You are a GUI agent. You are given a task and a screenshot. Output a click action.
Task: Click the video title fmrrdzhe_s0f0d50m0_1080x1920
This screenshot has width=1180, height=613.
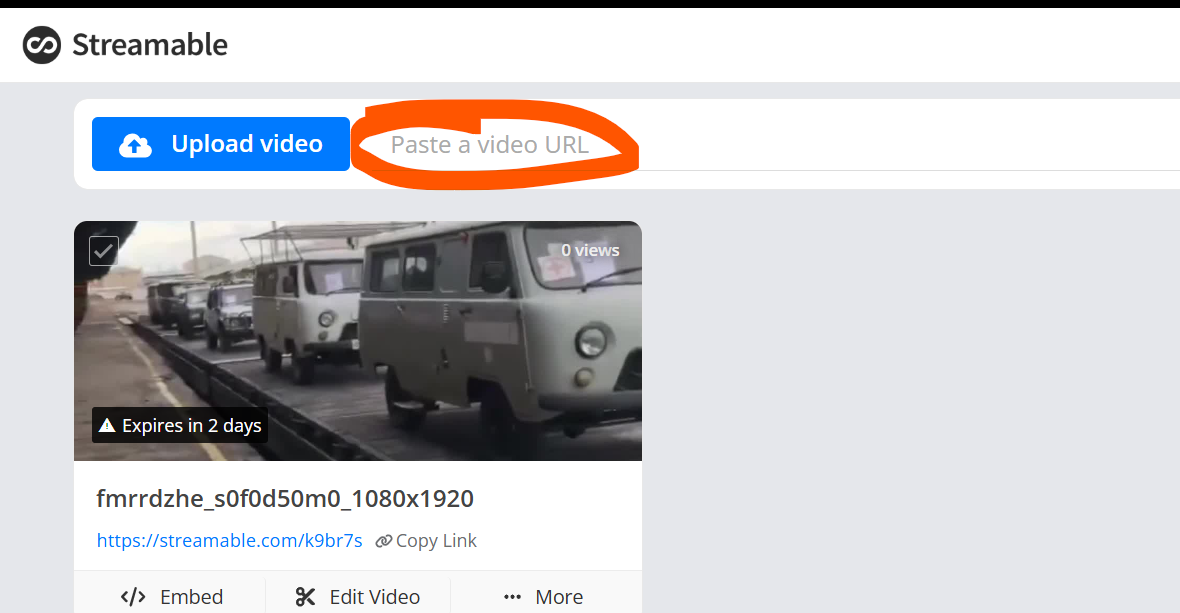click(x=285, y=498)
